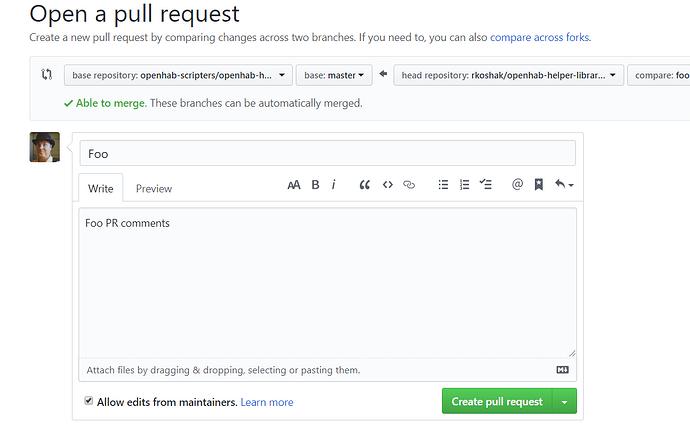Viewport: 690px width, 424px height.
Task: Click the header text size icon
Action: coord(294,185)
